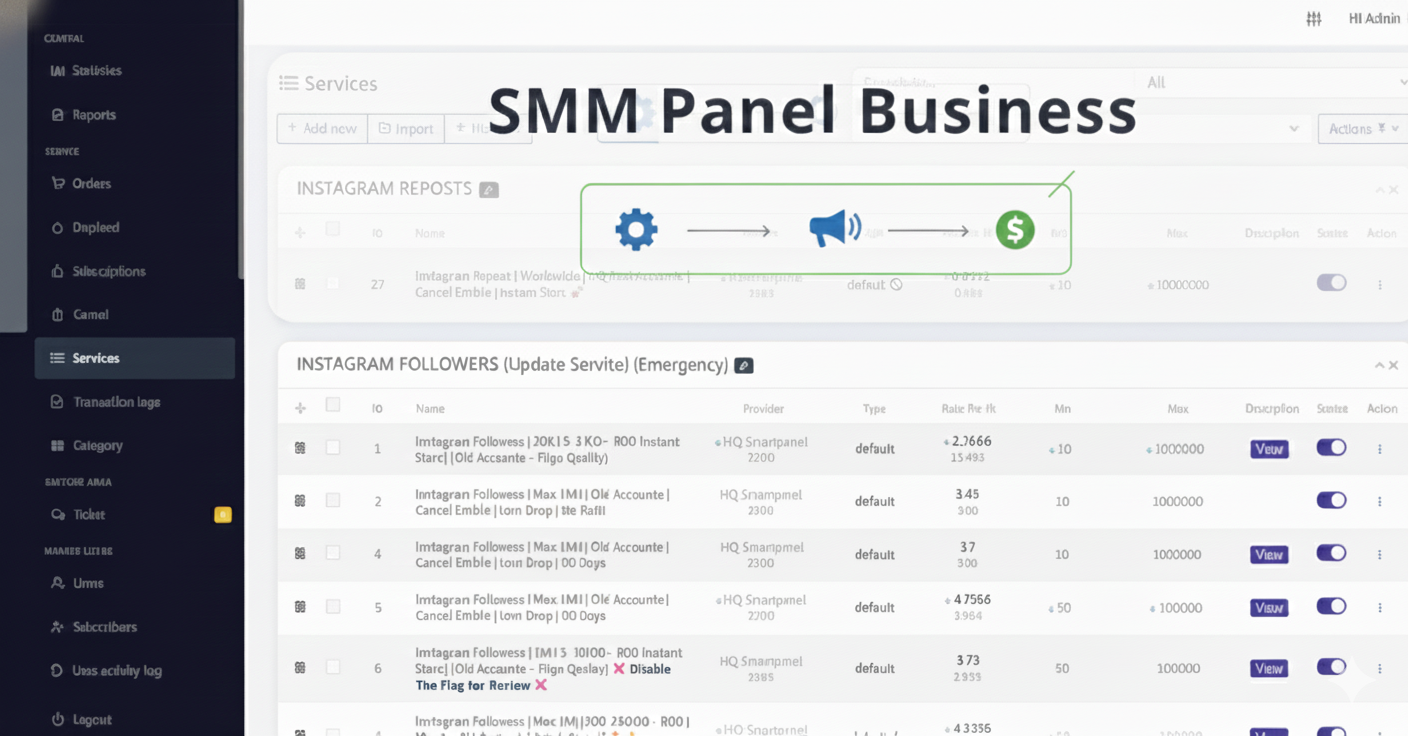Click the Add new button
This screenshot has width=1408, height=736.
[322, 128]
